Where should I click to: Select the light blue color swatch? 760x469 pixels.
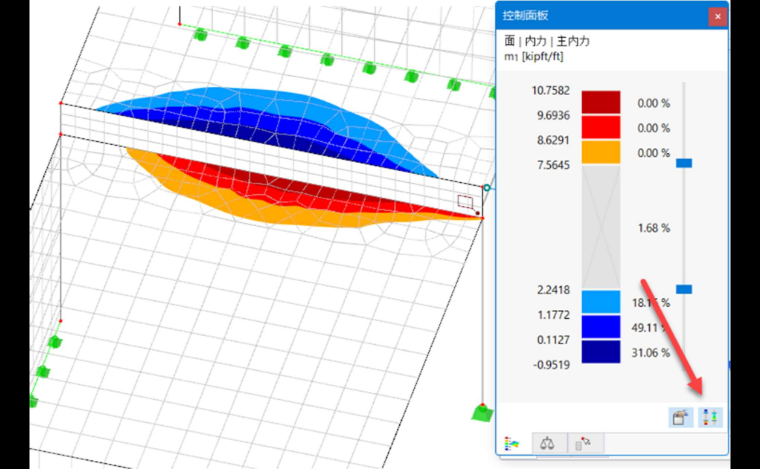601,302
